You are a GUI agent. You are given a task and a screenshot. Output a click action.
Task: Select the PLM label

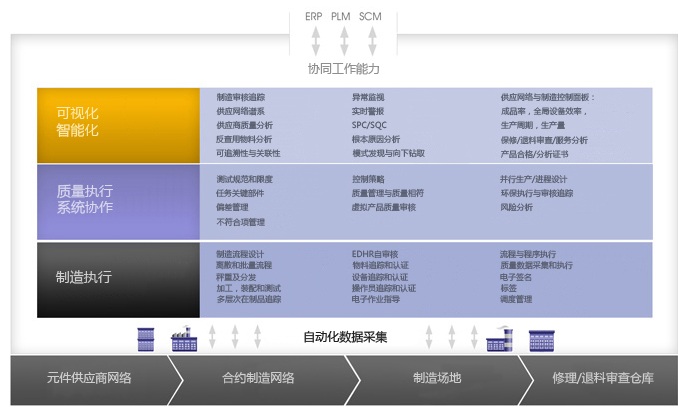[341, 16]
